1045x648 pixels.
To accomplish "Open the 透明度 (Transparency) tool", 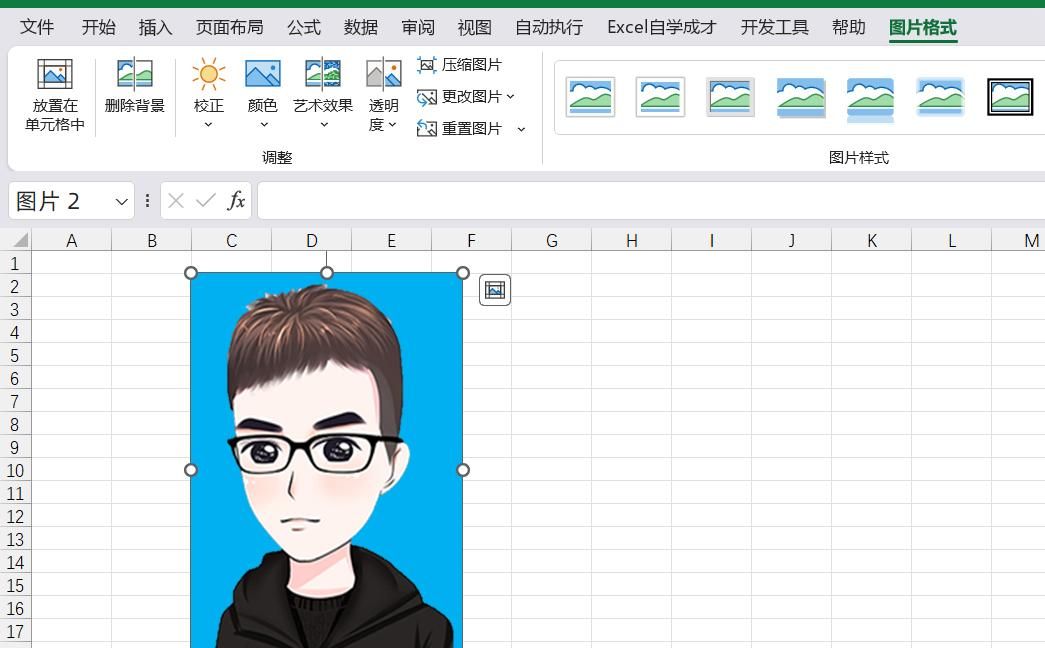I will tap(383, 76).
